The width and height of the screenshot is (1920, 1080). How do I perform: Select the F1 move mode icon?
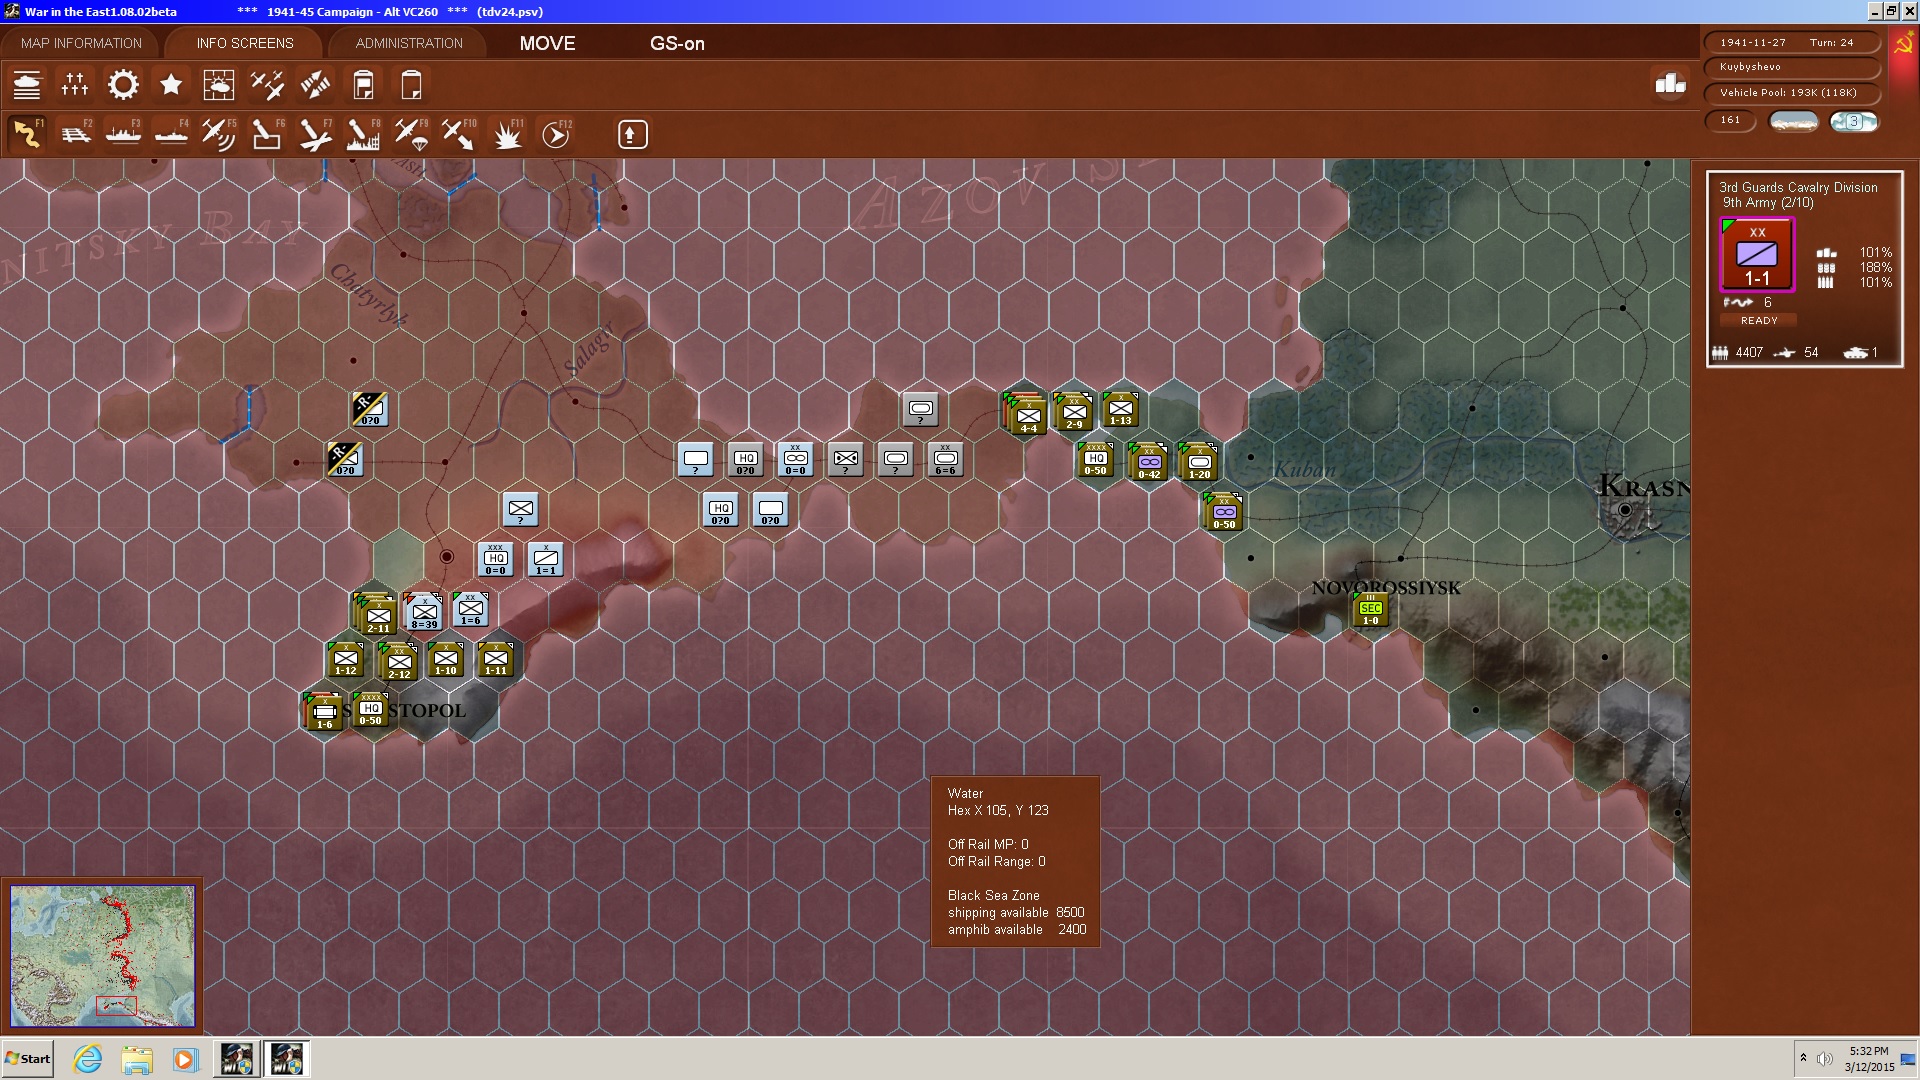[x=27, y=134]
